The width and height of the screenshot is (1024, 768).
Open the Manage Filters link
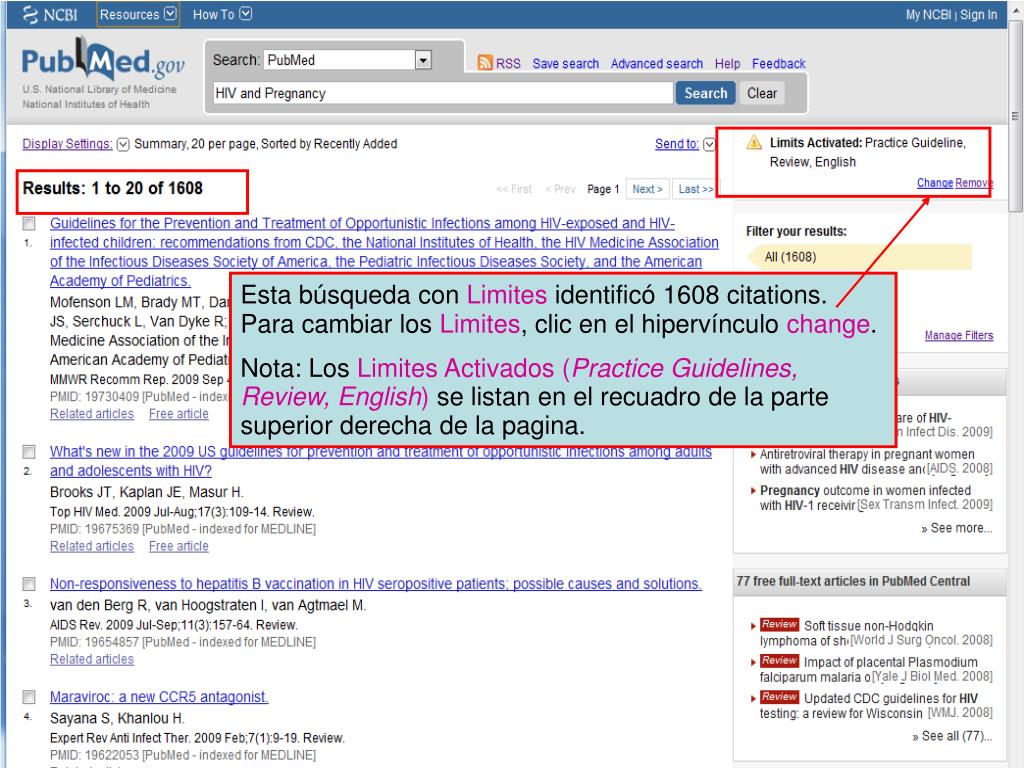pyautogui.click(x=959, y=335)
